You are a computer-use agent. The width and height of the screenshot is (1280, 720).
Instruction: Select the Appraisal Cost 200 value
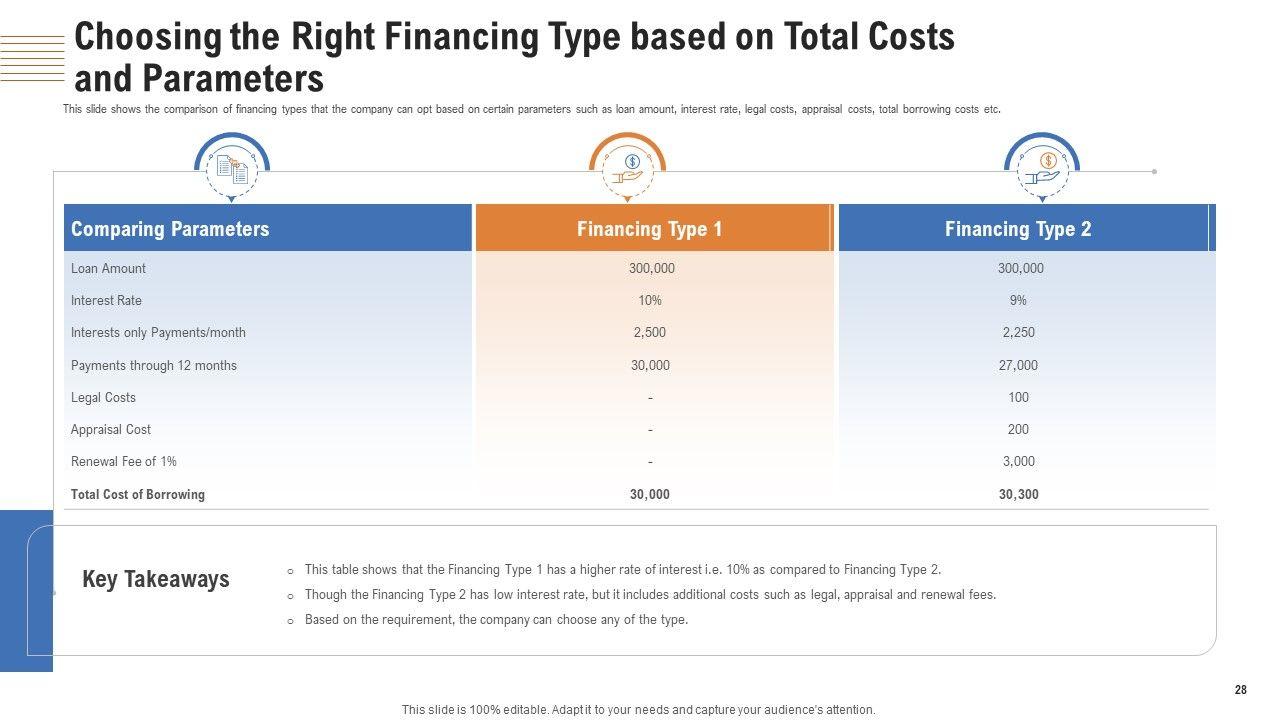point(1018,429)
